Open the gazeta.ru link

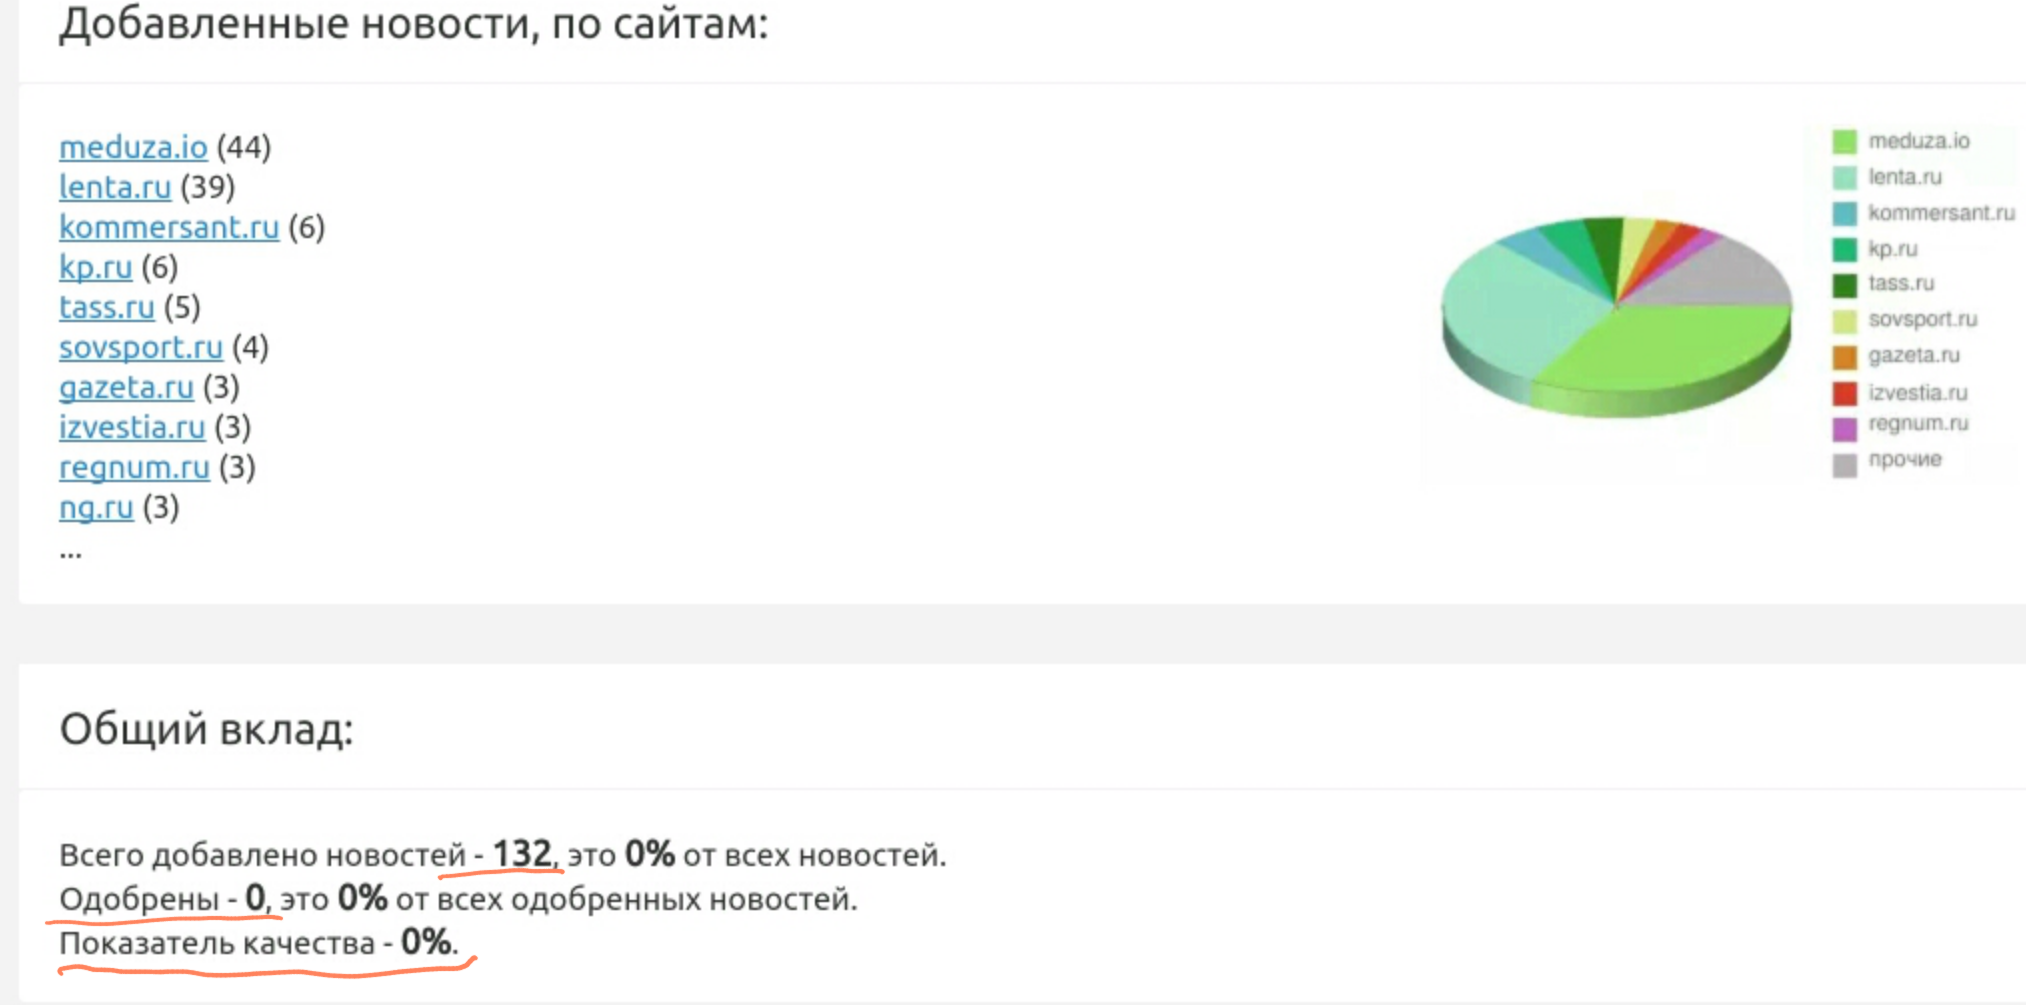[x=126, y=387]
